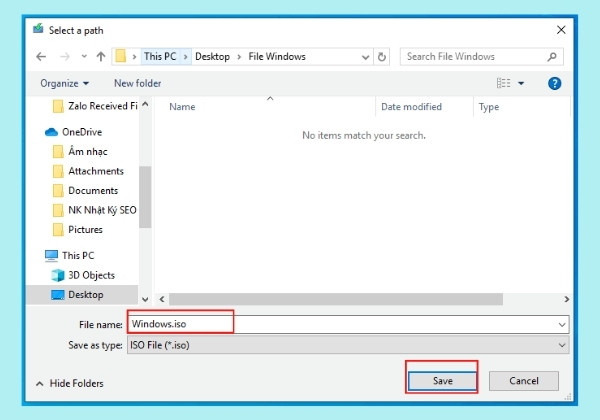Click the folder icon in address bar
The width and height of the screenshot is (600, 420).
(x=121, y=56)
